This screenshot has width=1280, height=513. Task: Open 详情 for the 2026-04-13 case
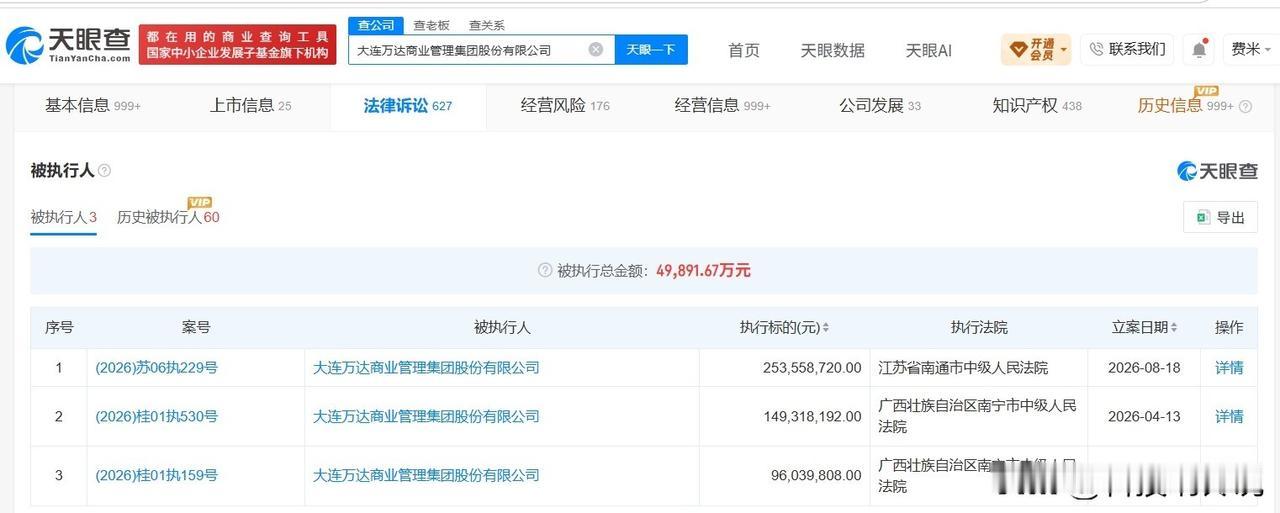pyautogui.click(x=1229, y=416)
